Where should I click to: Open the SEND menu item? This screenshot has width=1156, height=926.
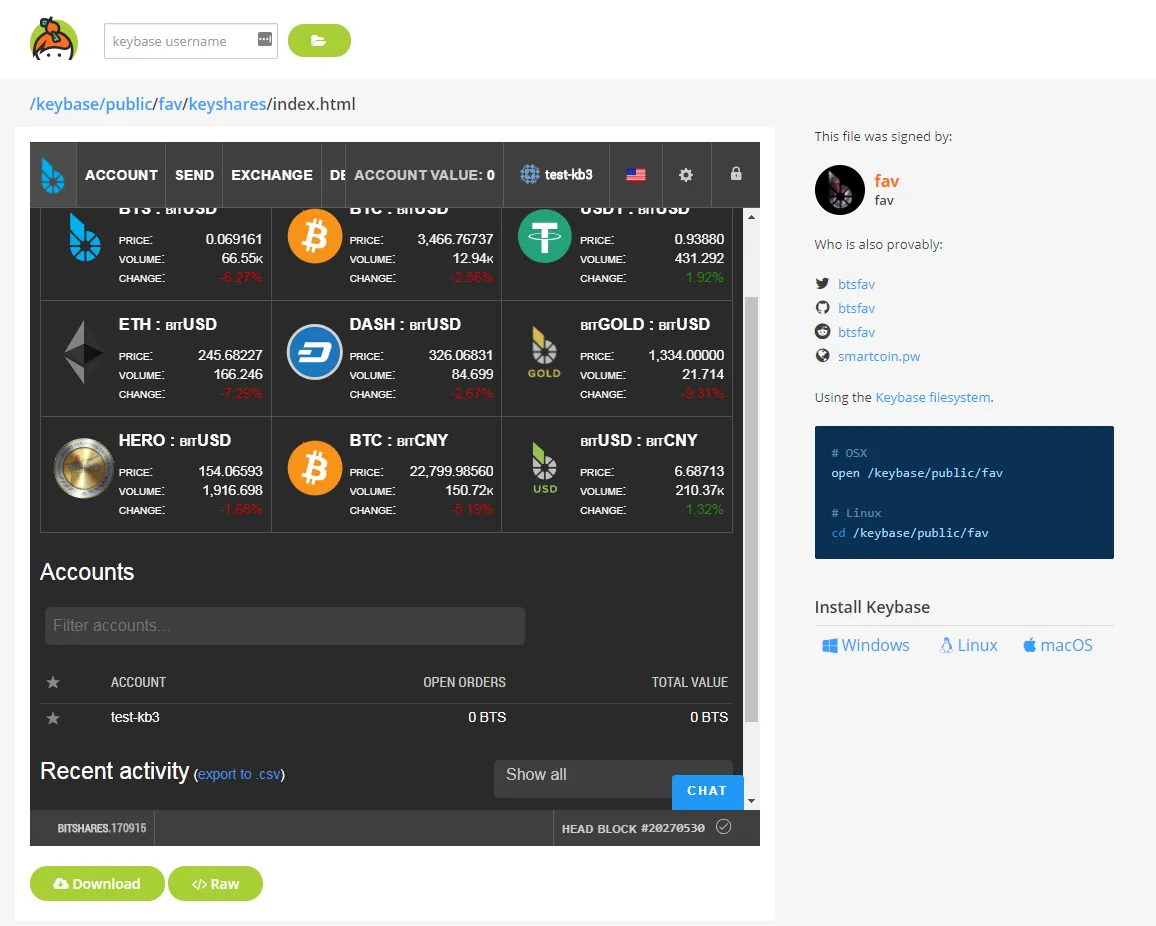194,175
